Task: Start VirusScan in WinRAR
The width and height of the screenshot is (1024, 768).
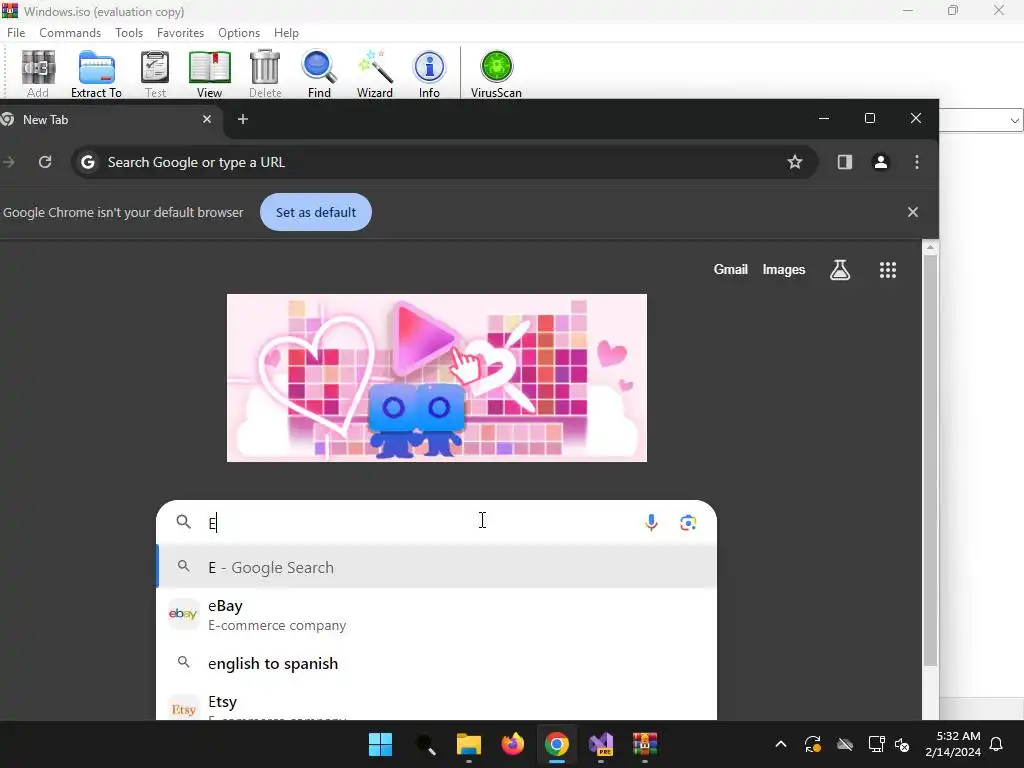Action: (496, 74)
